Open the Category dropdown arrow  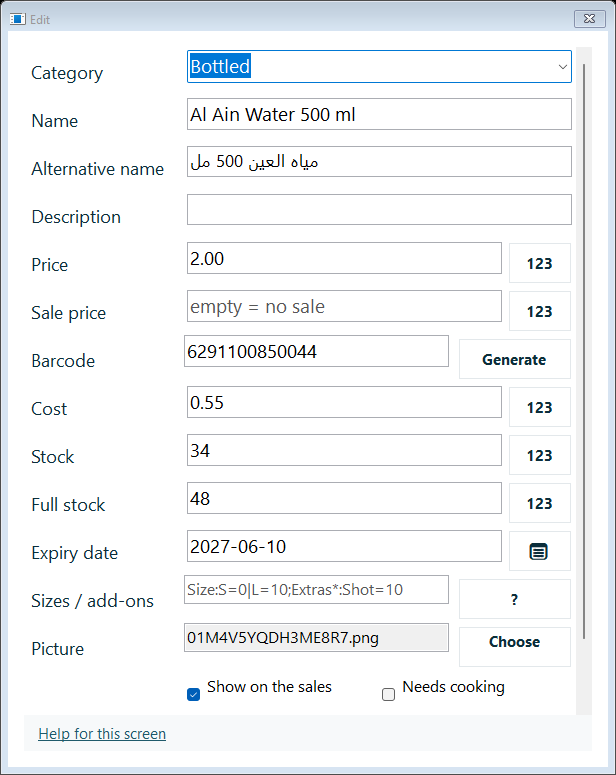pos(563,67)
